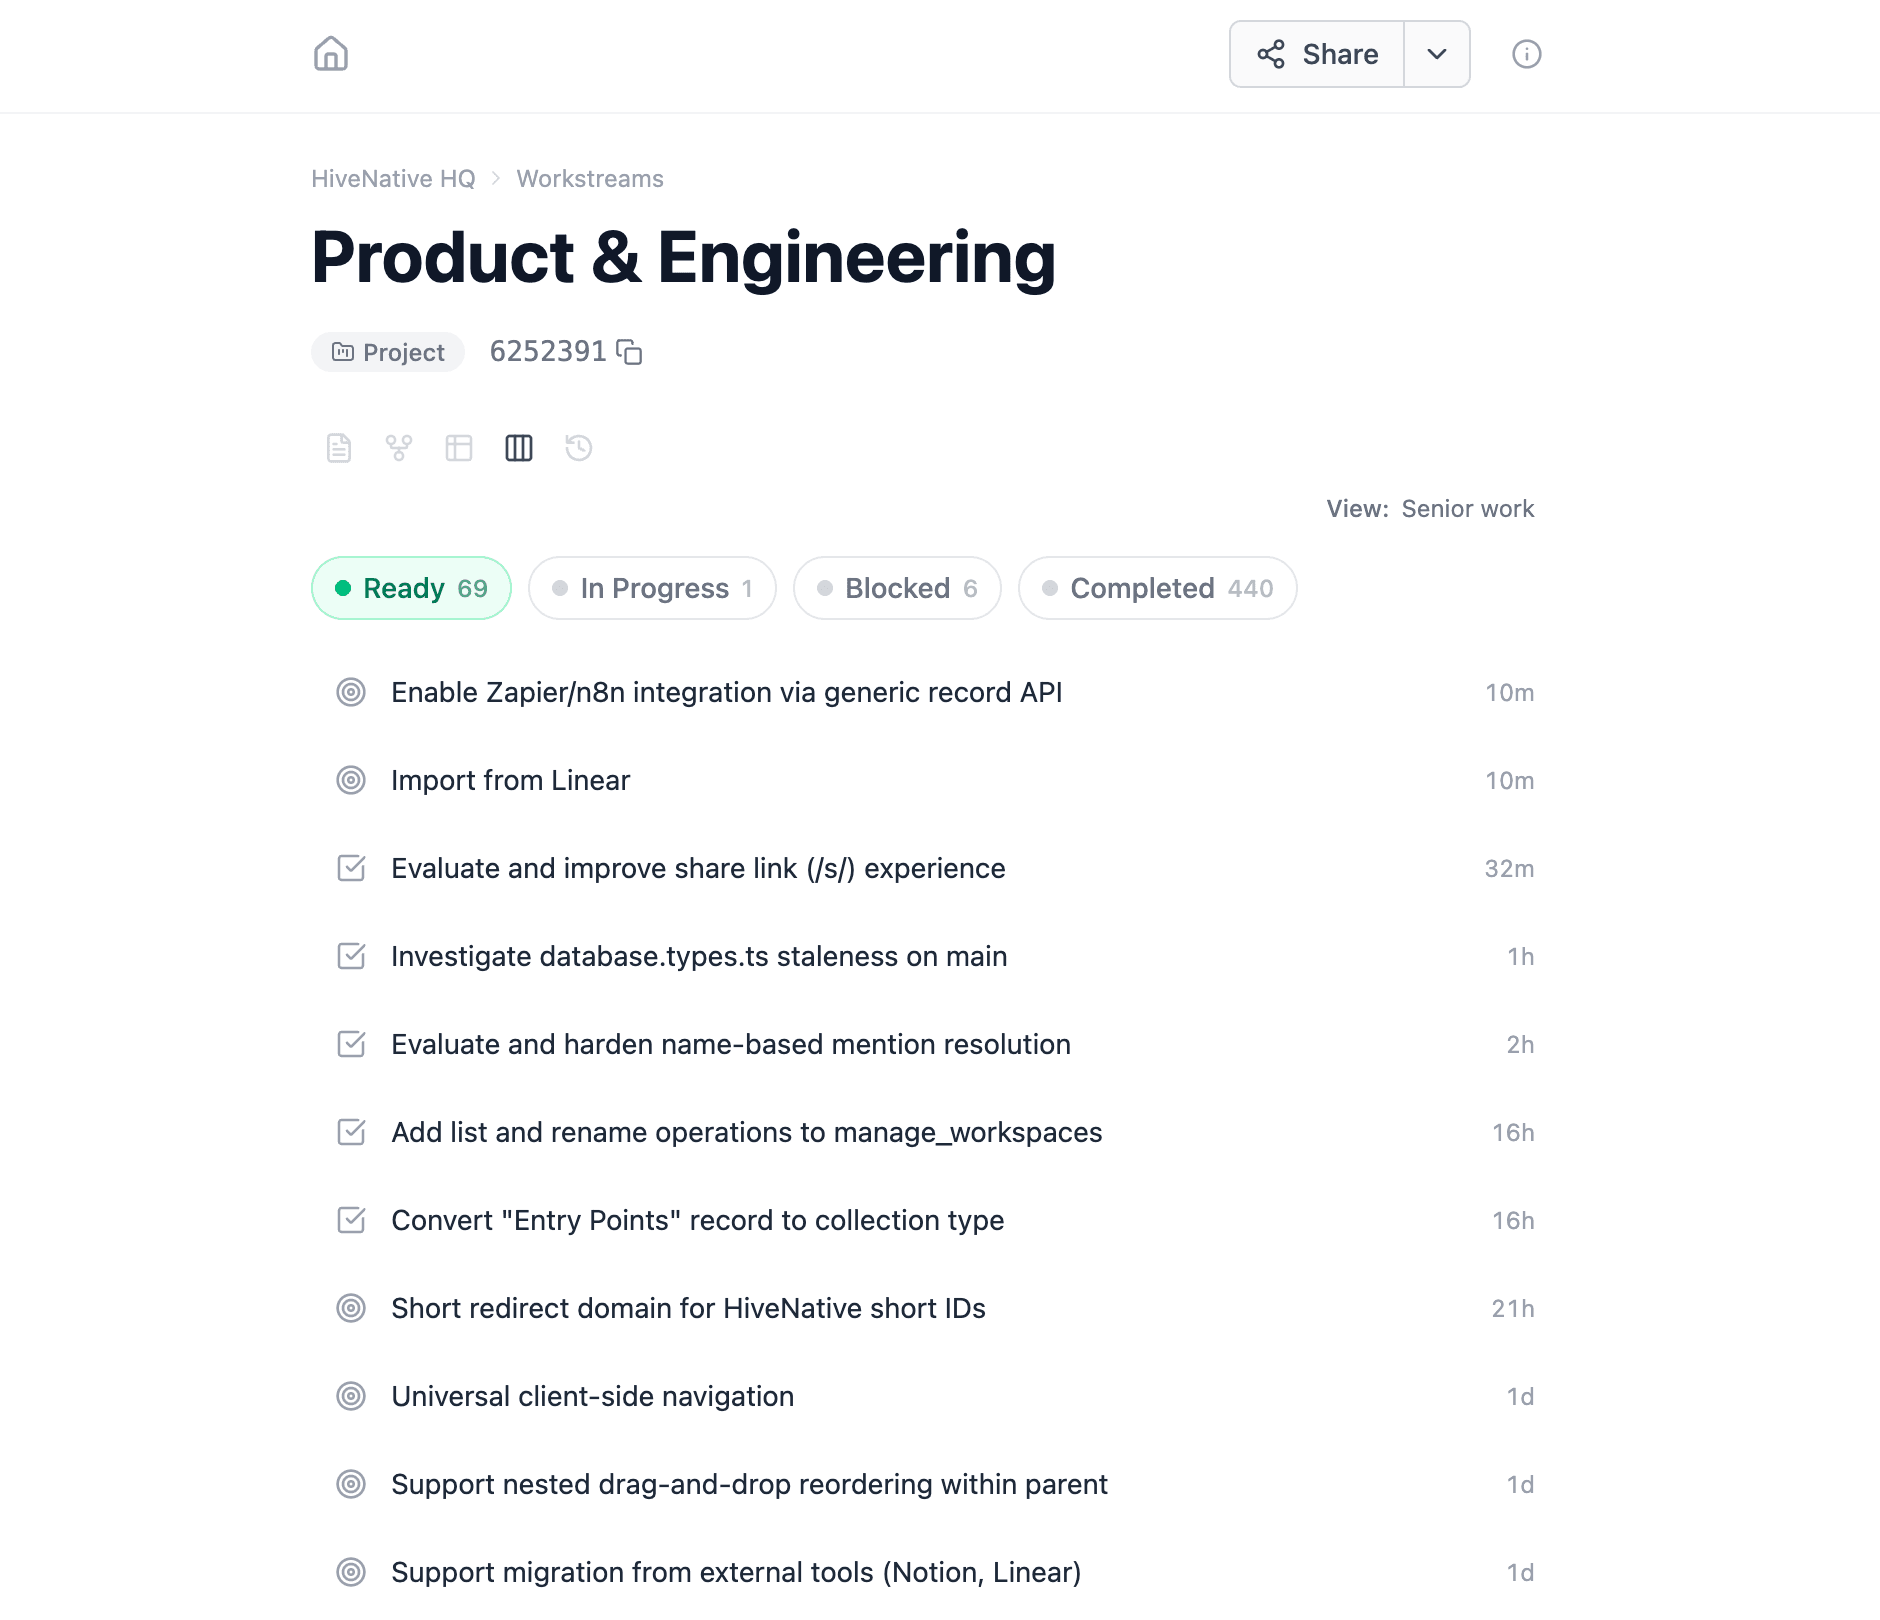1880x1620 pixels.
Task: View the Completed tasks list
Action: (1157, 588)
